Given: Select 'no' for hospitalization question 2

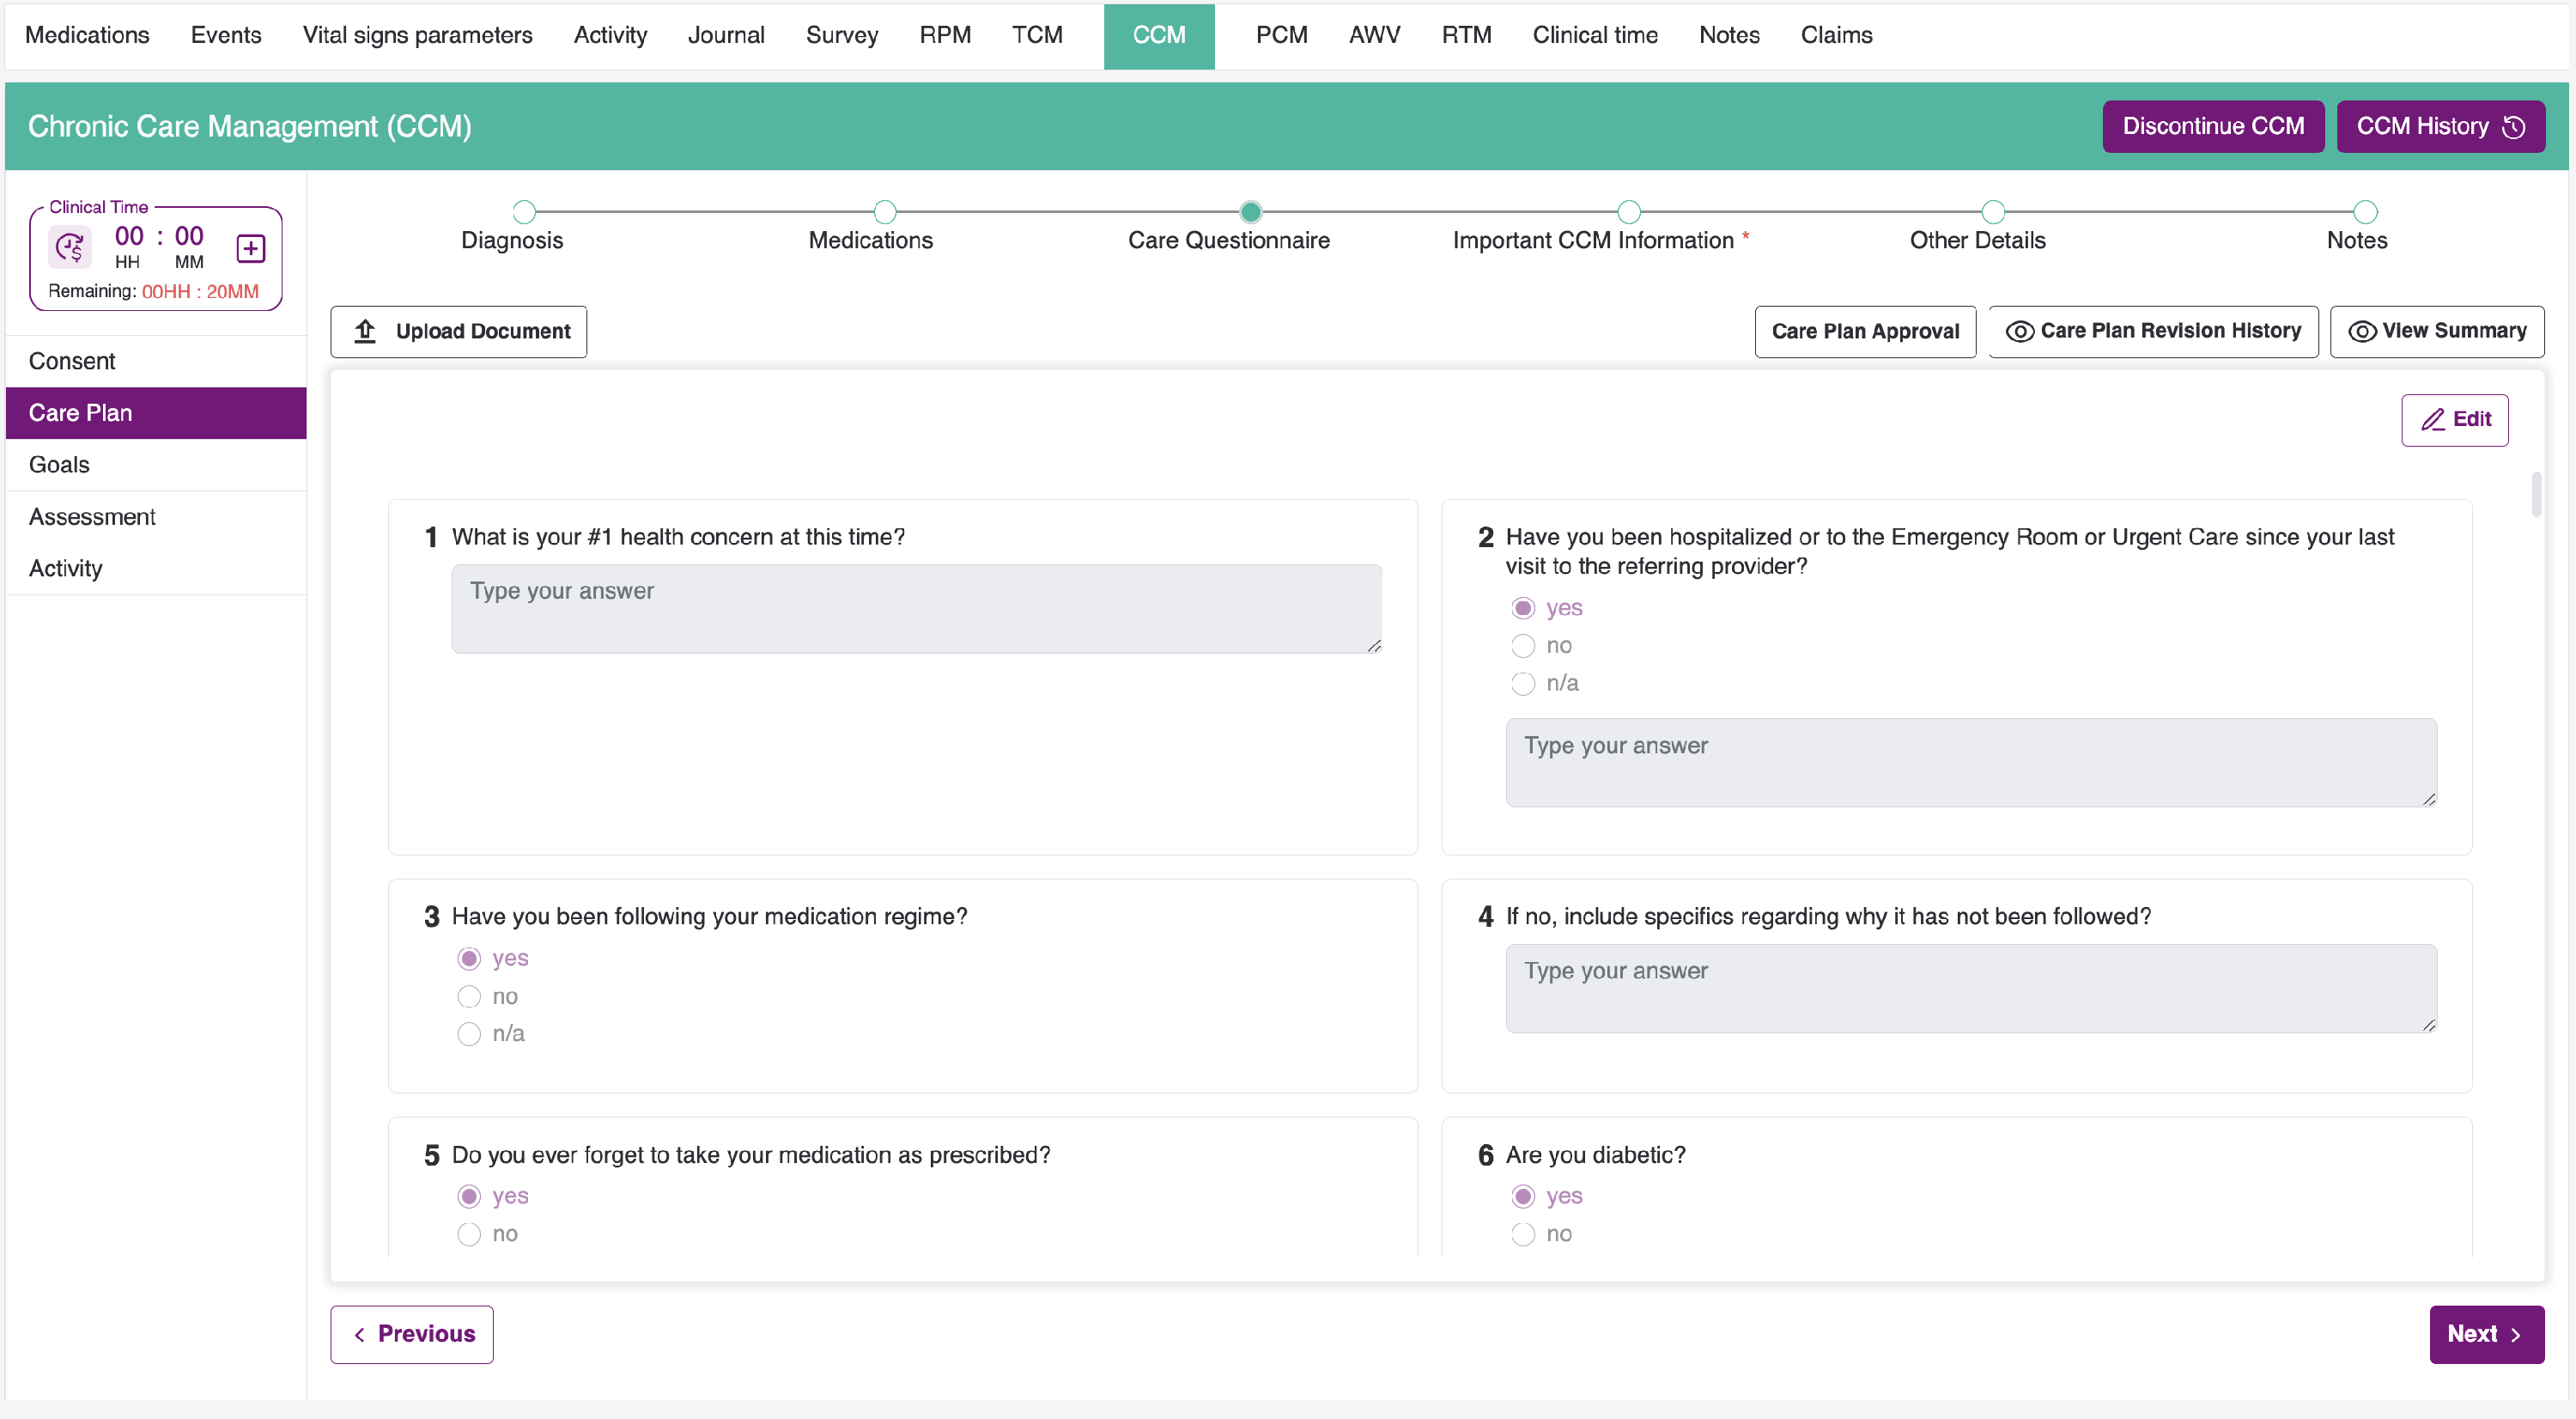Looking at the screenshot, I should coord(1522,646).
